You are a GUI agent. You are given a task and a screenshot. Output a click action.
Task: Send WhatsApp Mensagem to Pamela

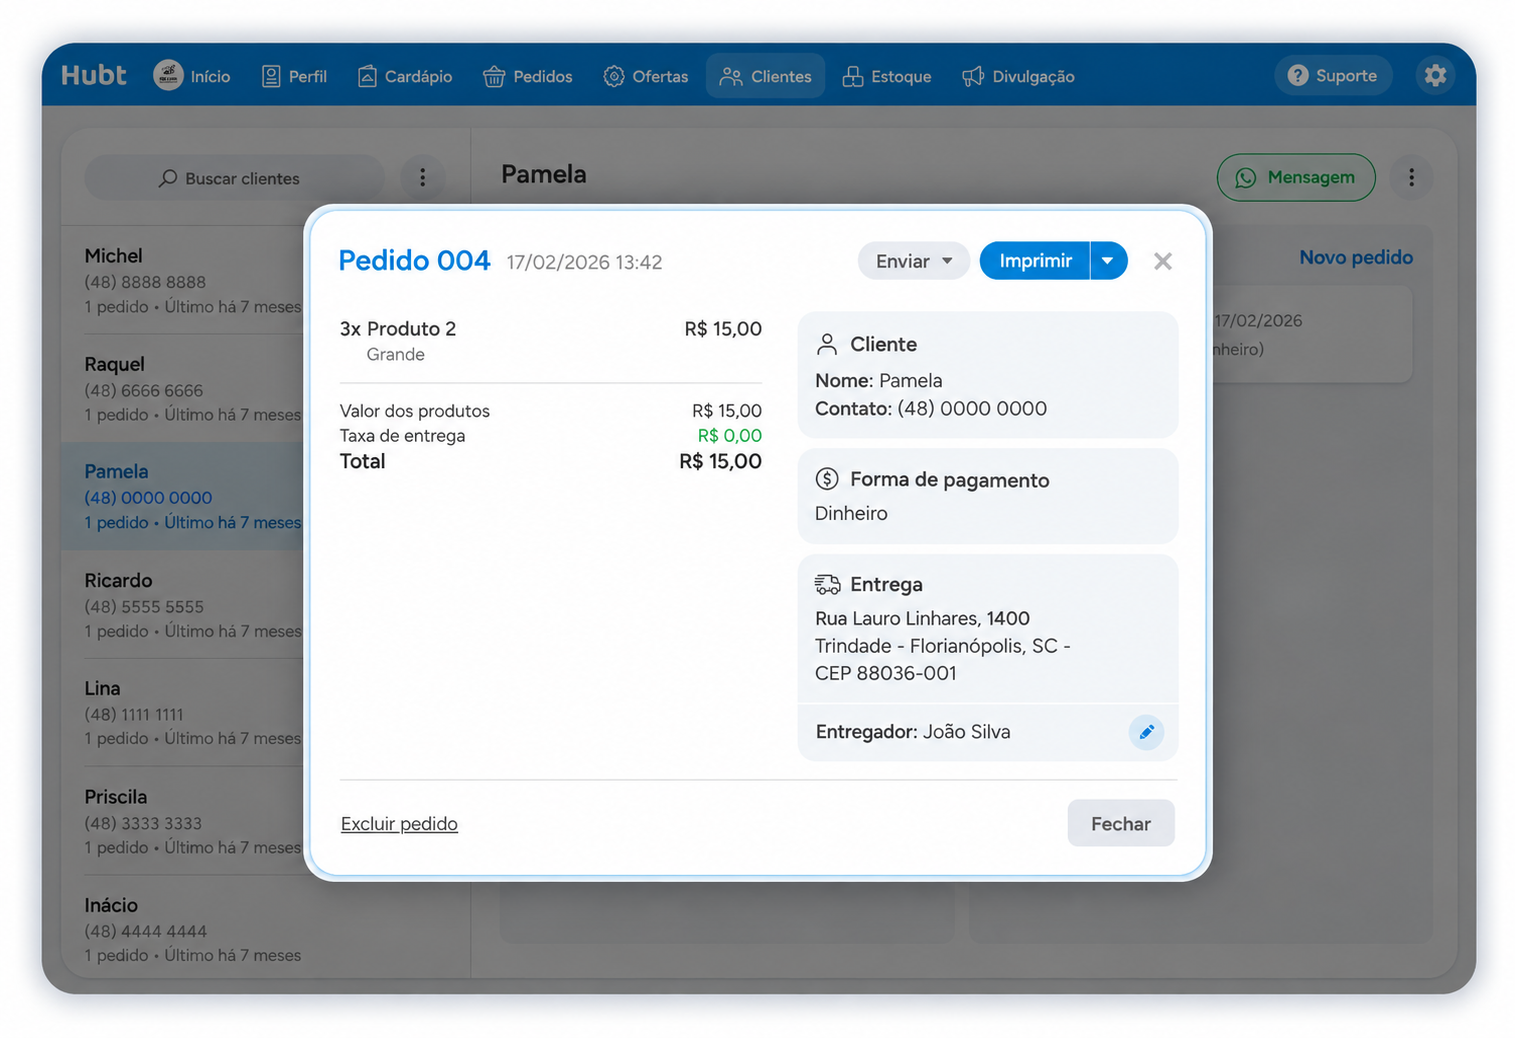click(x=1296, y=177)
